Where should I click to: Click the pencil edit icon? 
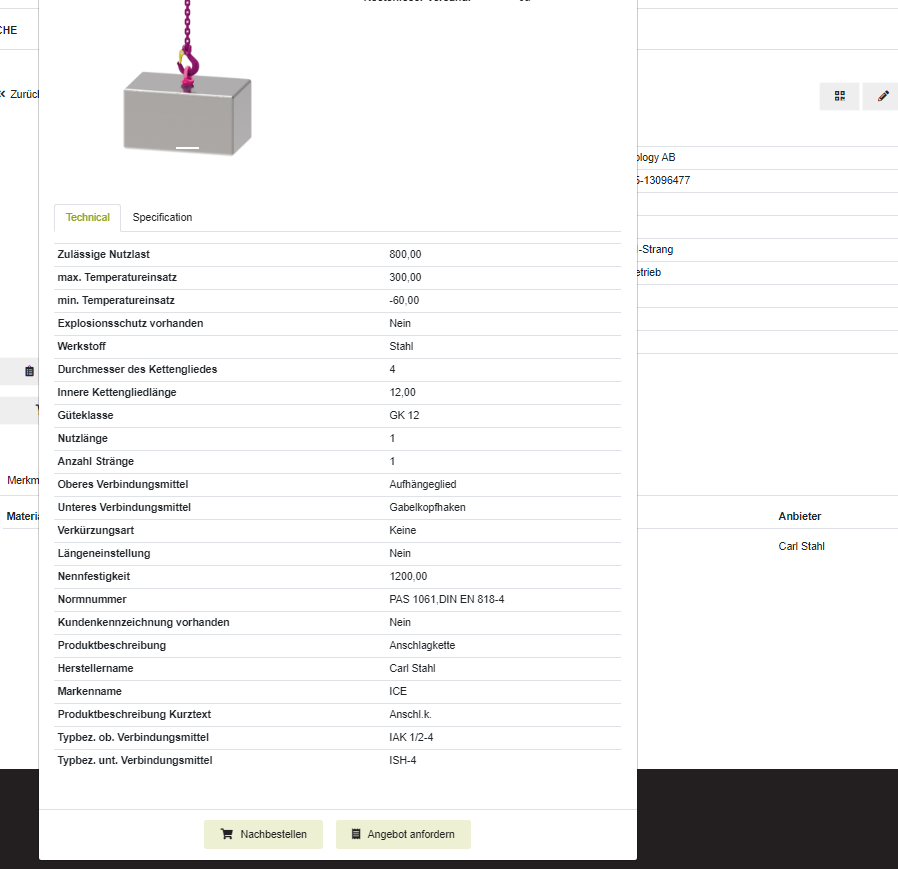[x=882, y=96]
